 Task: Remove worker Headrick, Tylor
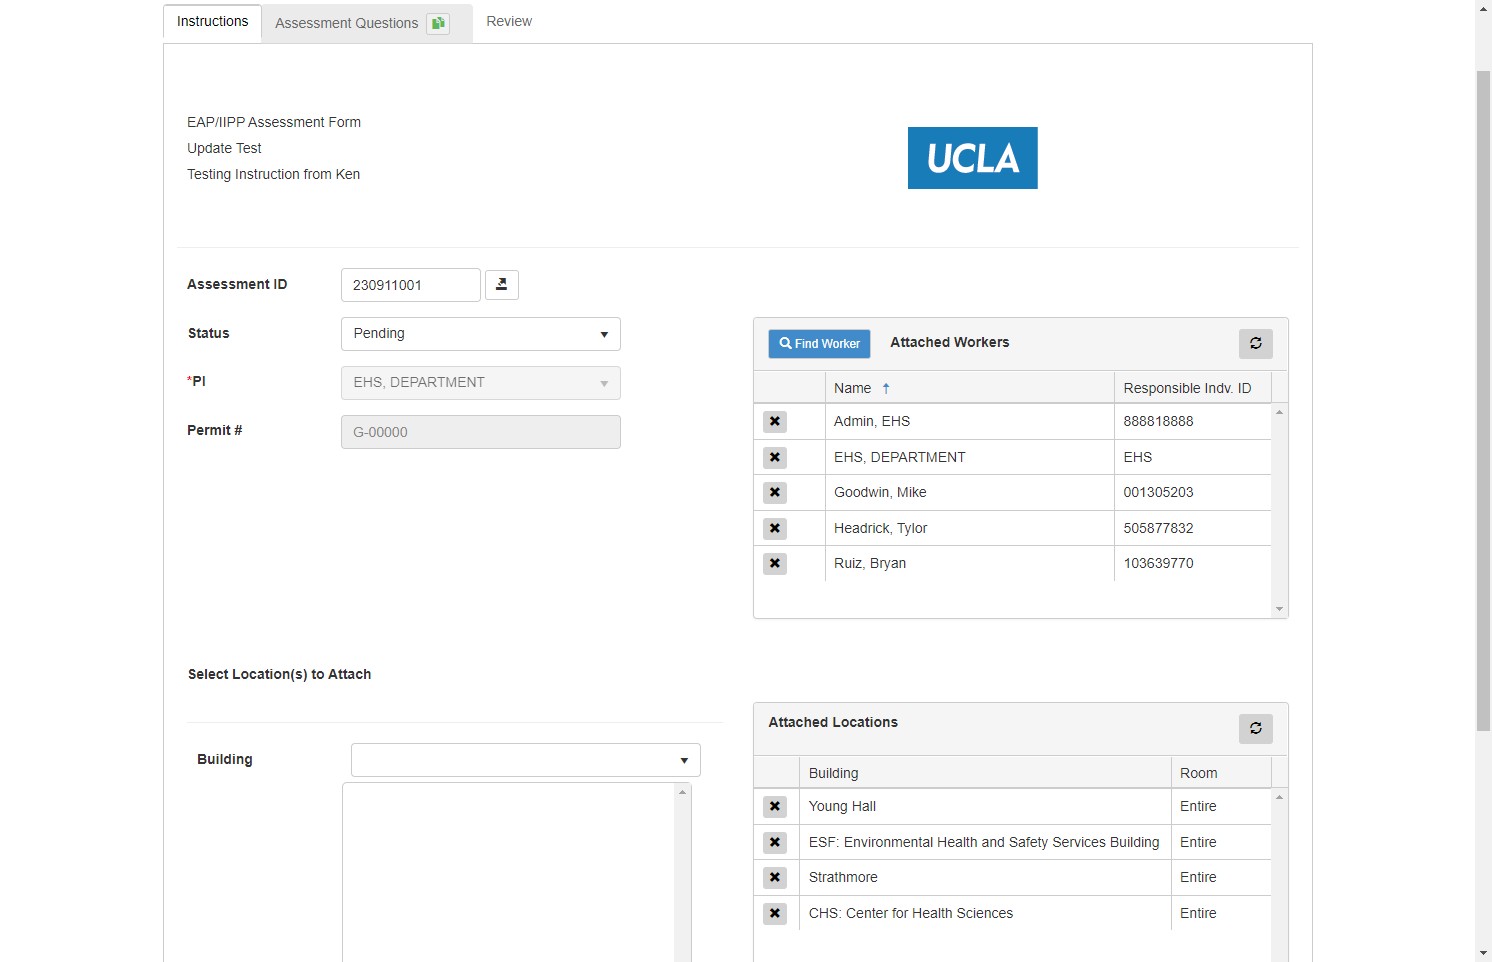(x=775, y=529)
